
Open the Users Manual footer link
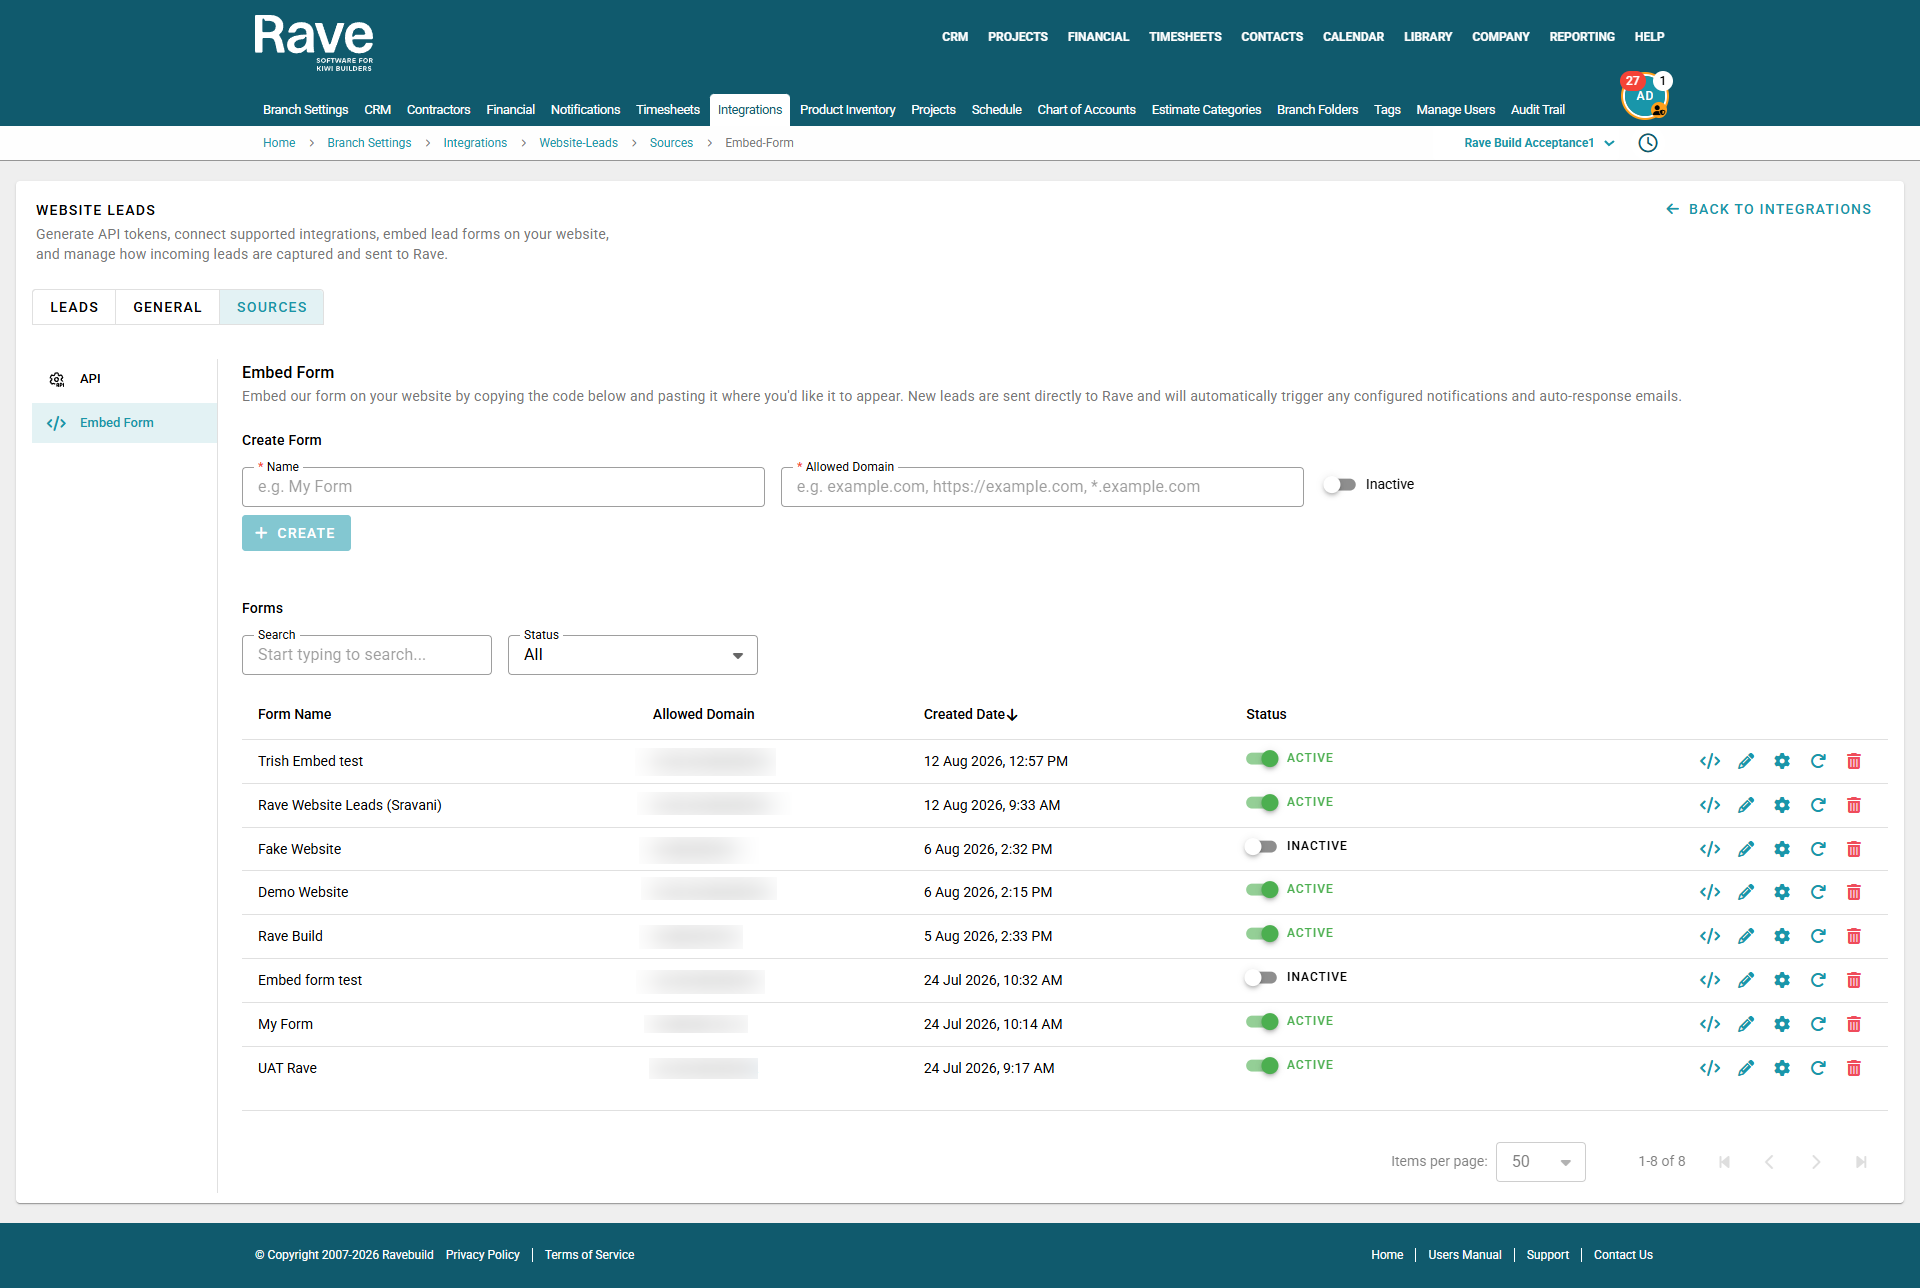1465,1255
